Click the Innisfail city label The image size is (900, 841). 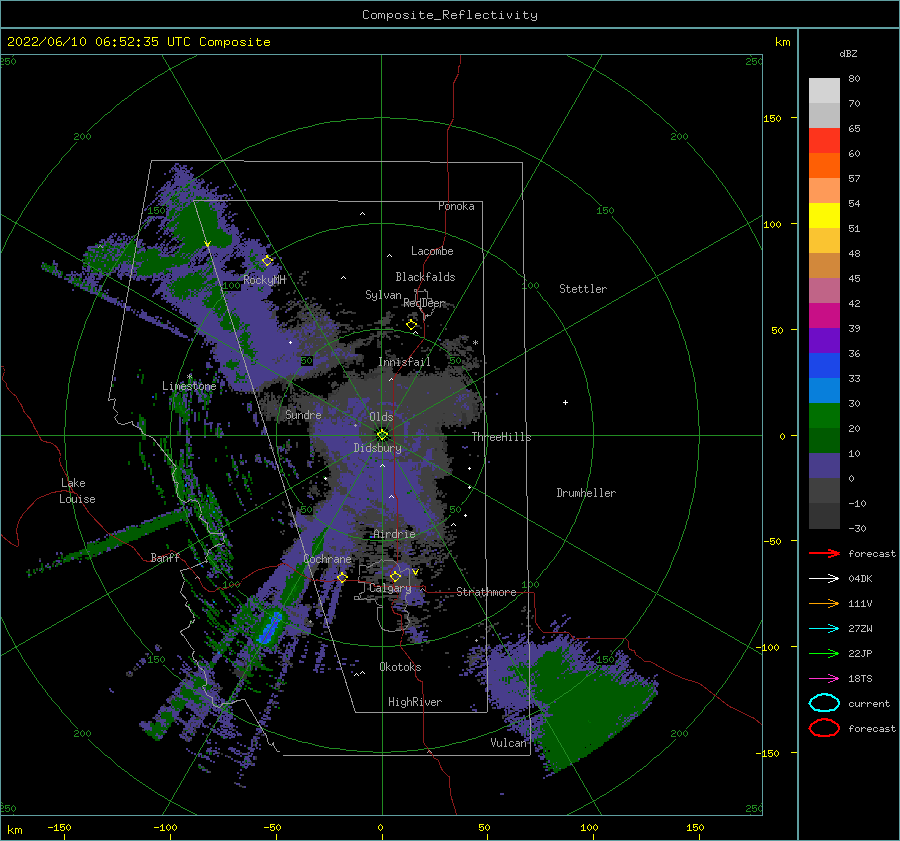(x=404, y=362)
